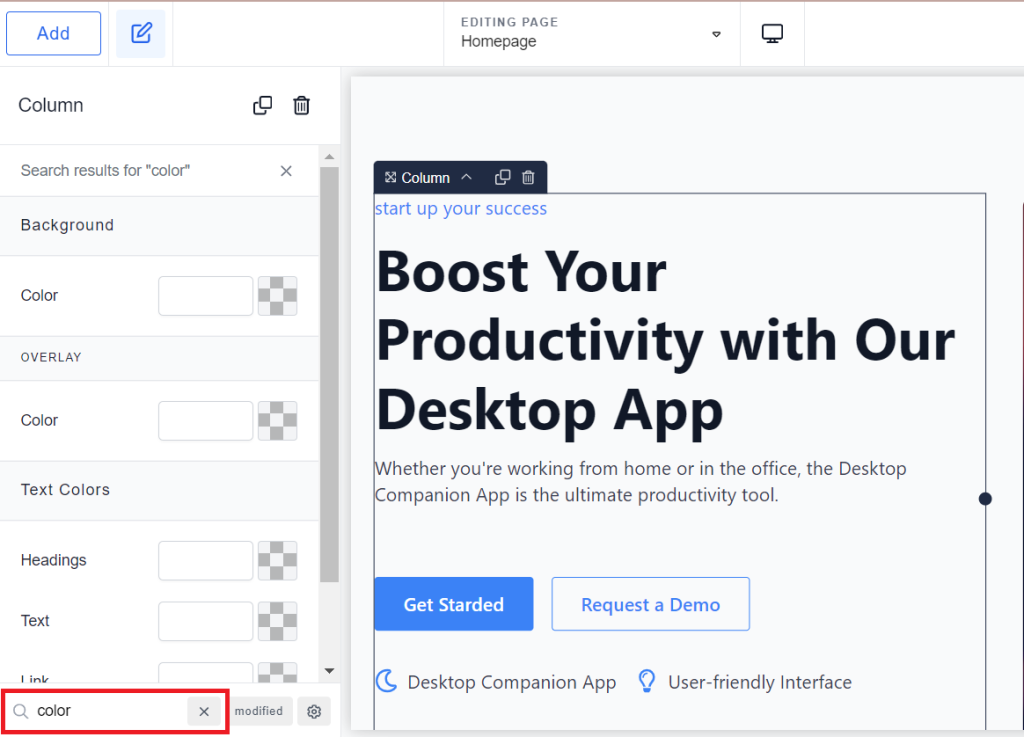Image resolution: width=1024 pixels, height=737 pixels.
Task: Open the Background Color swatch picker
Action: click(x=278, y=296)
